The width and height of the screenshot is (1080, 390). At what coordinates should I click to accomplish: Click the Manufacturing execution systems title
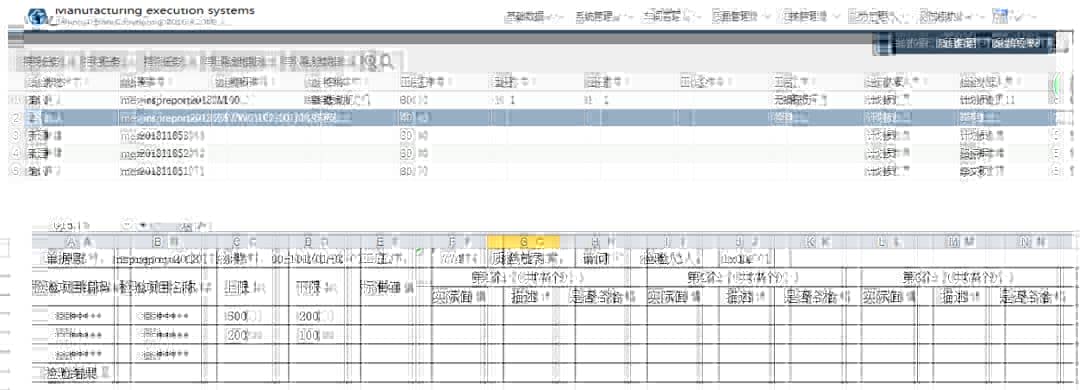click(154, 10)
